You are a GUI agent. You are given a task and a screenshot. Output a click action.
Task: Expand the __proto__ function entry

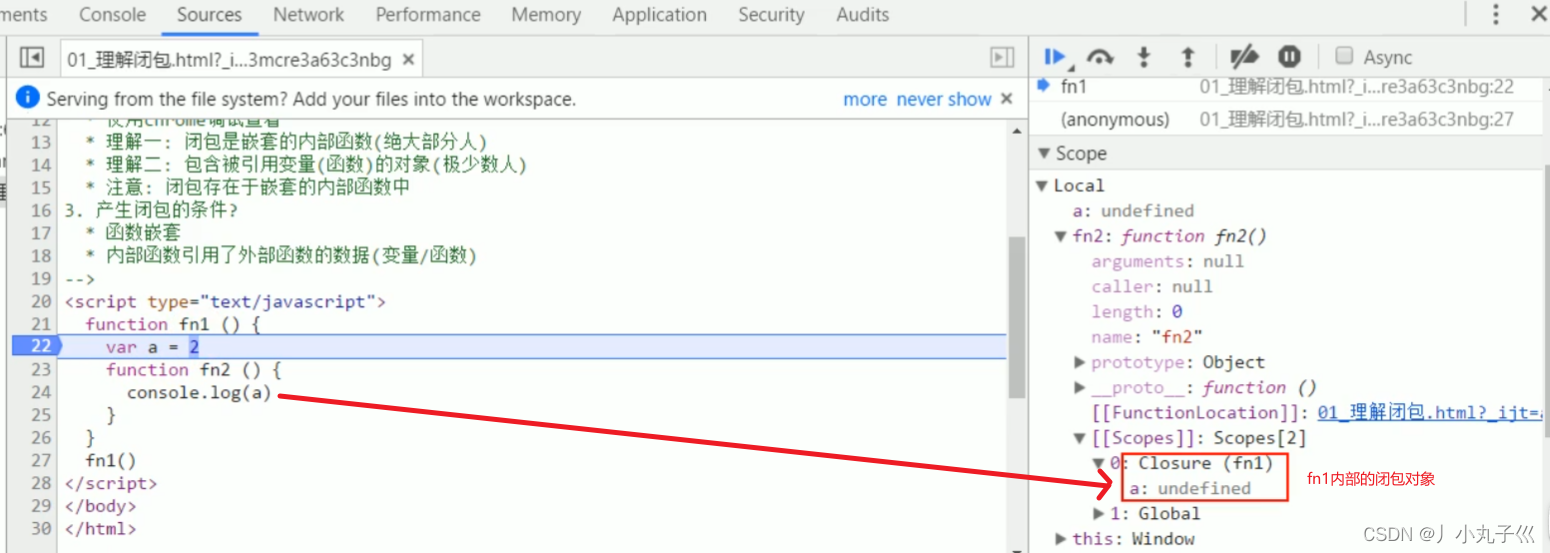click(x=1080, y=387)
